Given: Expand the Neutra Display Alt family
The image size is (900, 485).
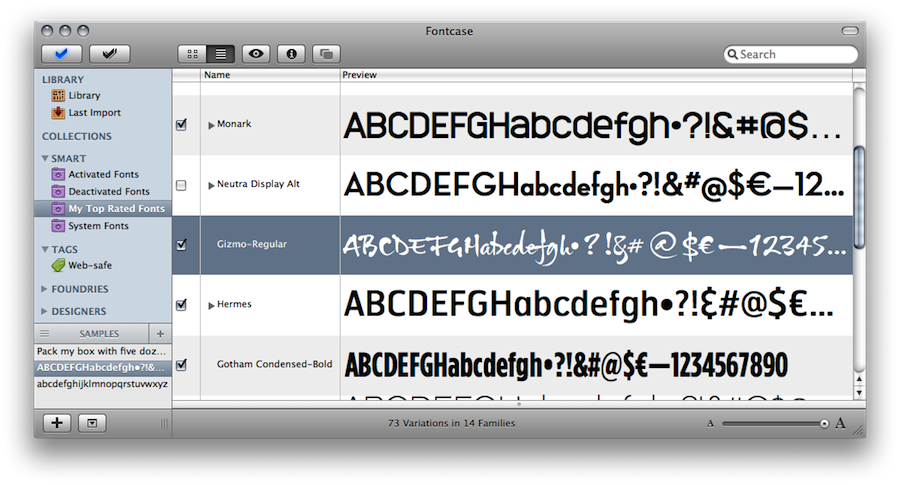Looking at the screenshot, I should click(211, 185).
